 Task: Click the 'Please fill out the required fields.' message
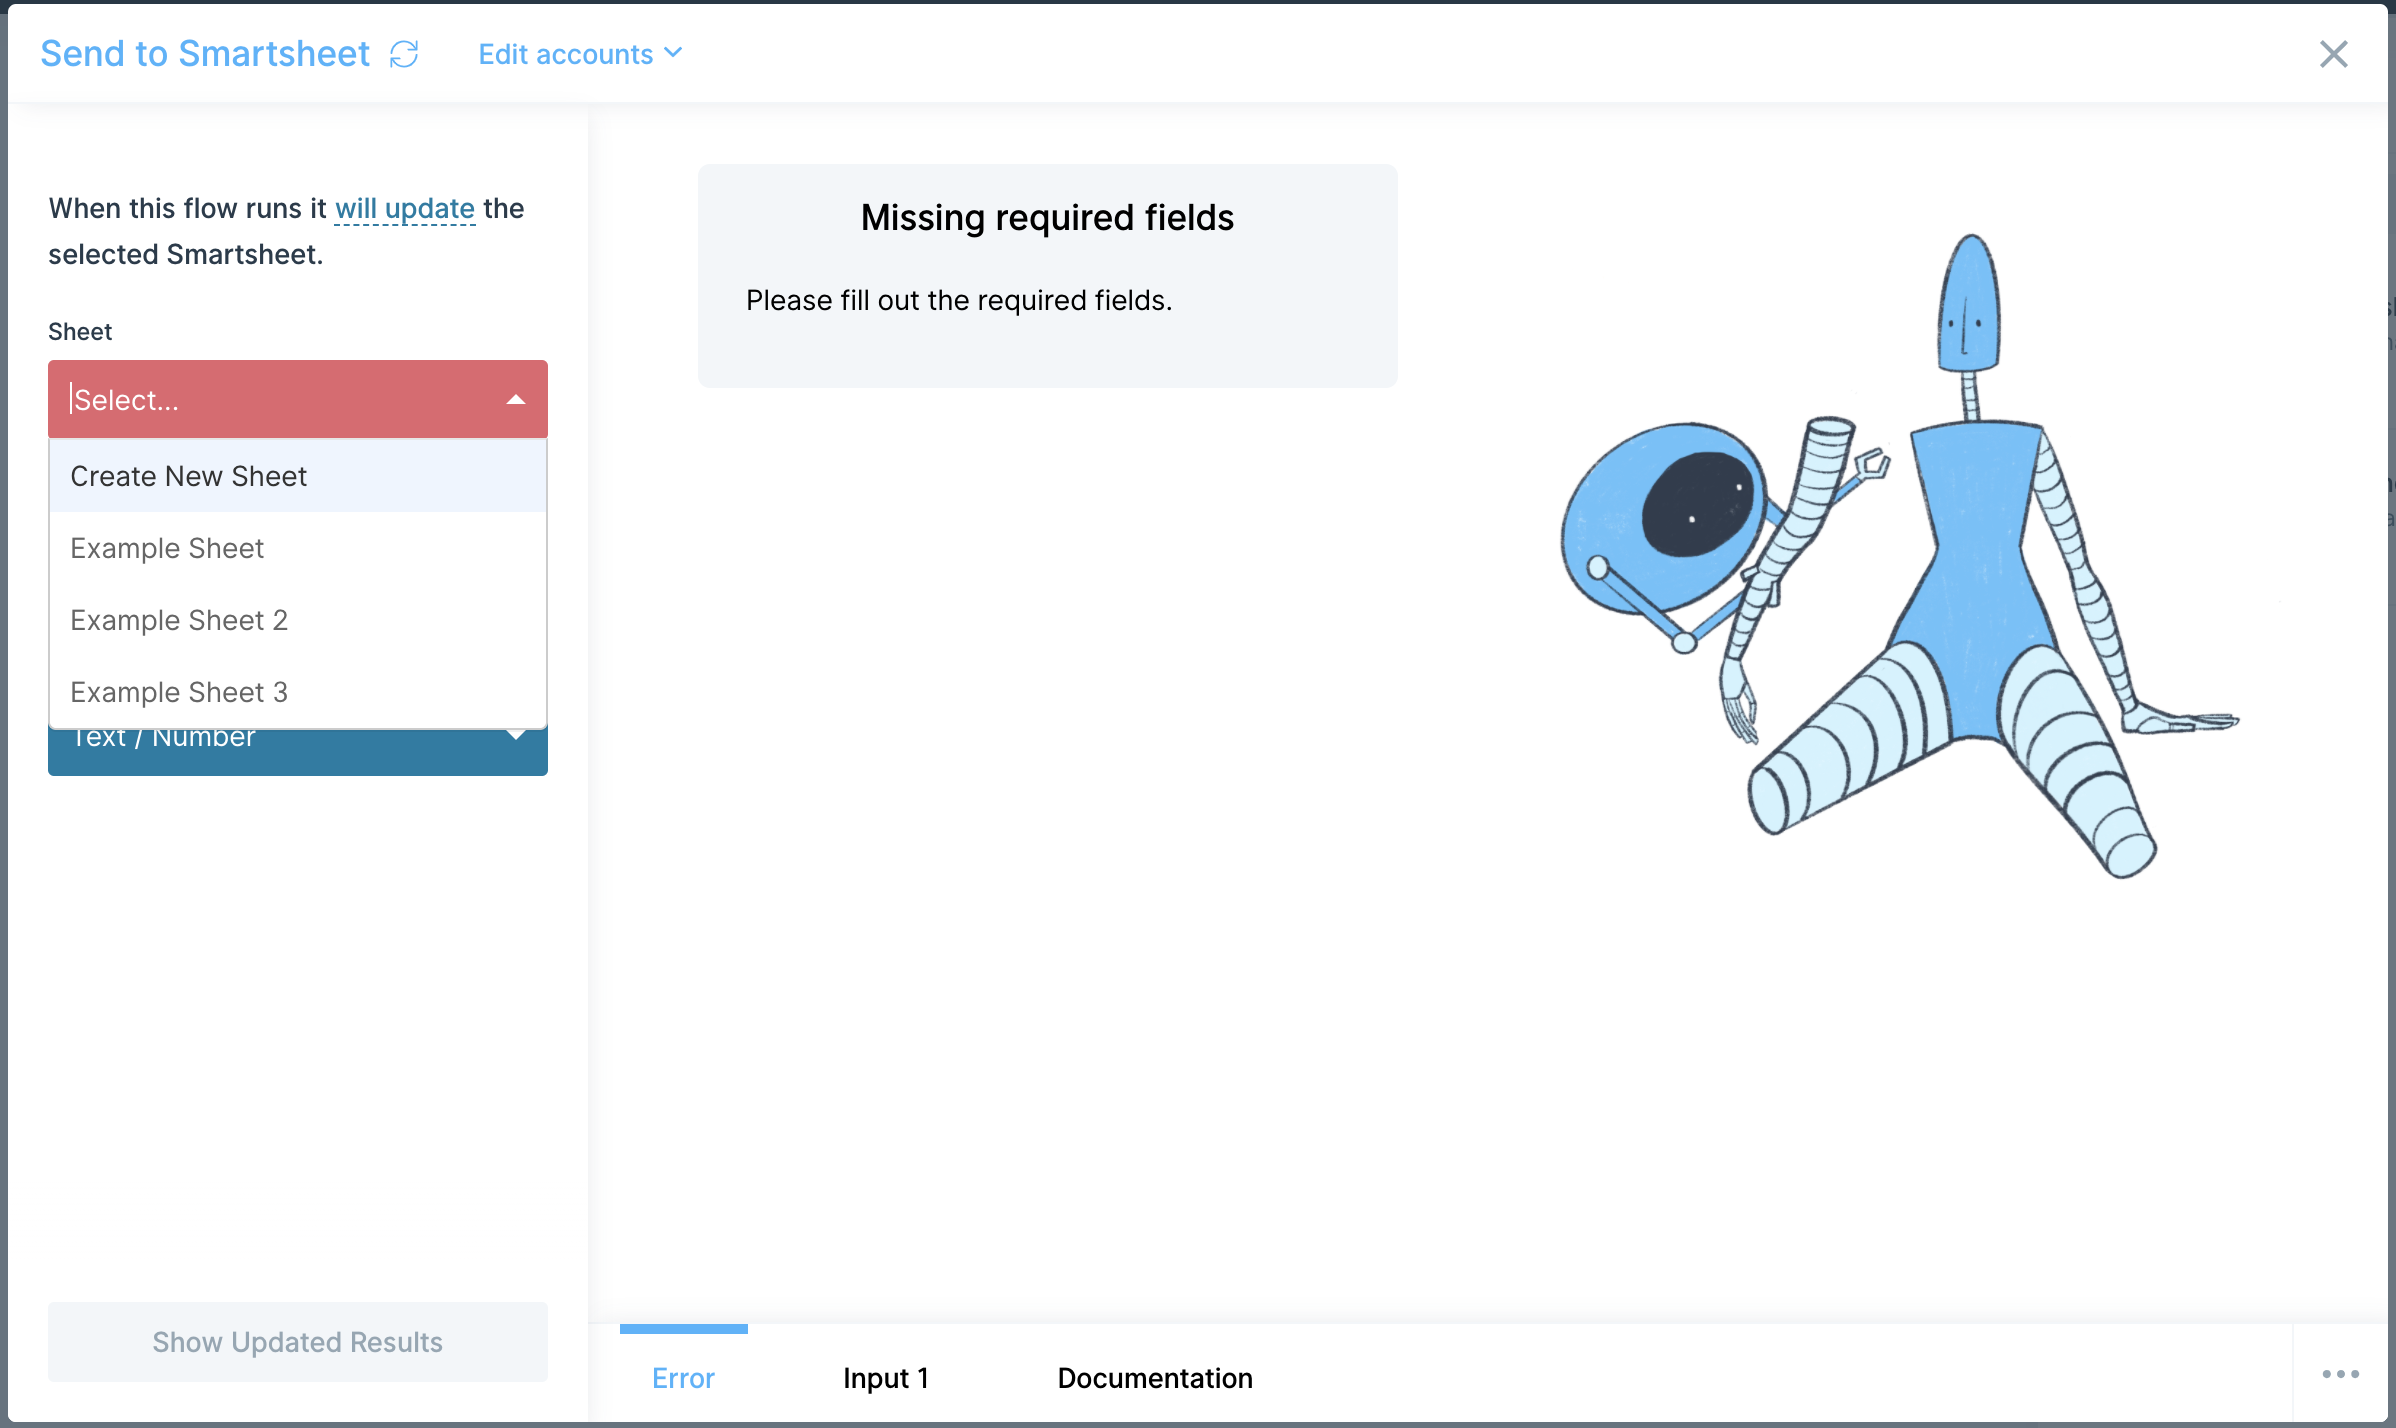click(x=959, y=300)
